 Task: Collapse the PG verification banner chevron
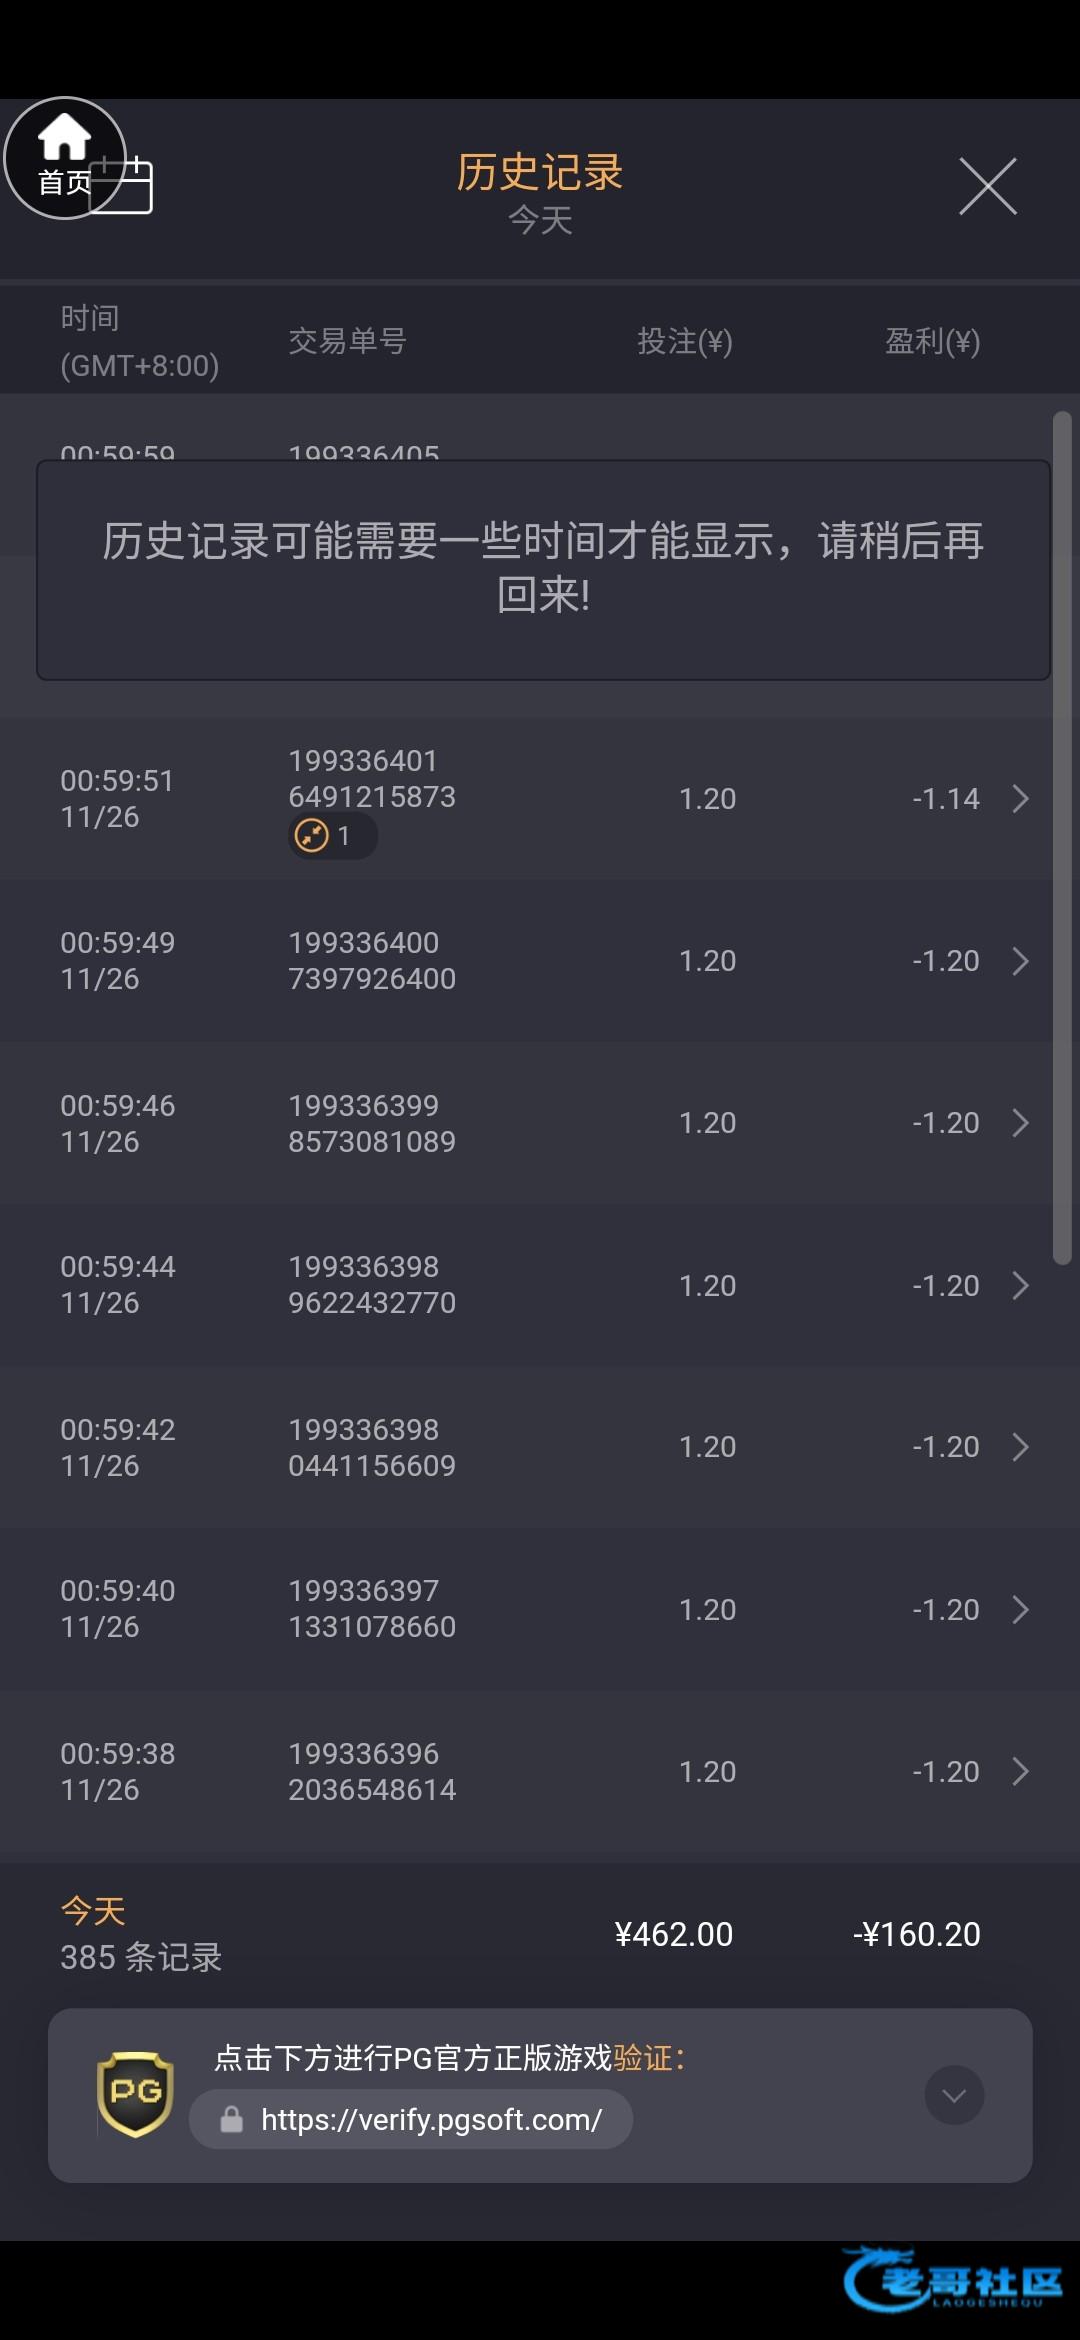(x=954, y=2095)
